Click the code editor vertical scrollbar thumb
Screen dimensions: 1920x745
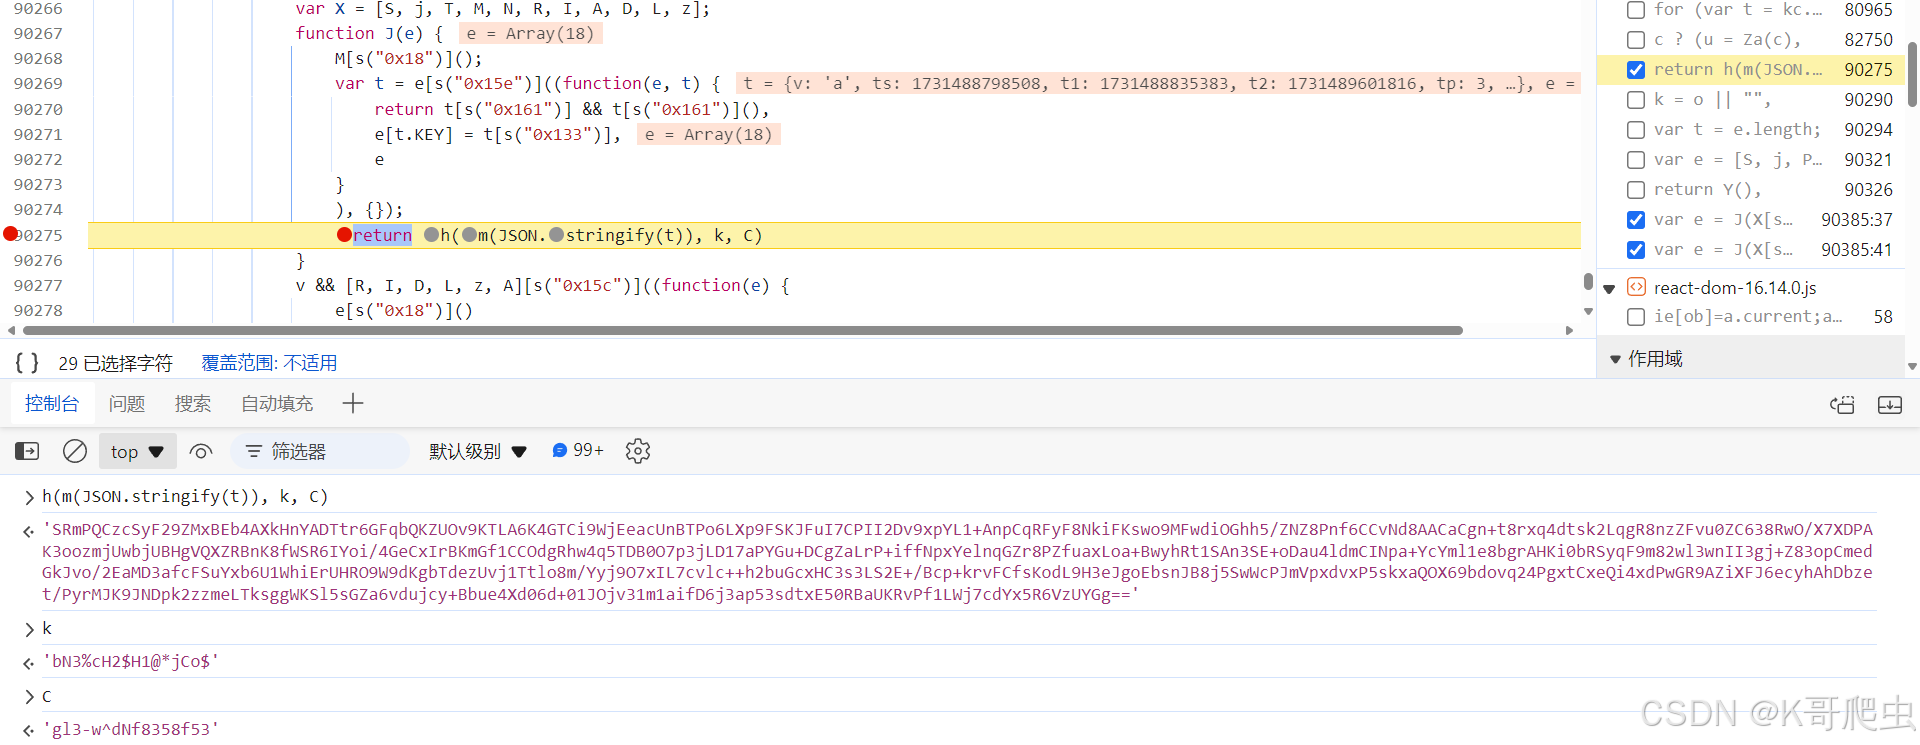pos(1588,282)
